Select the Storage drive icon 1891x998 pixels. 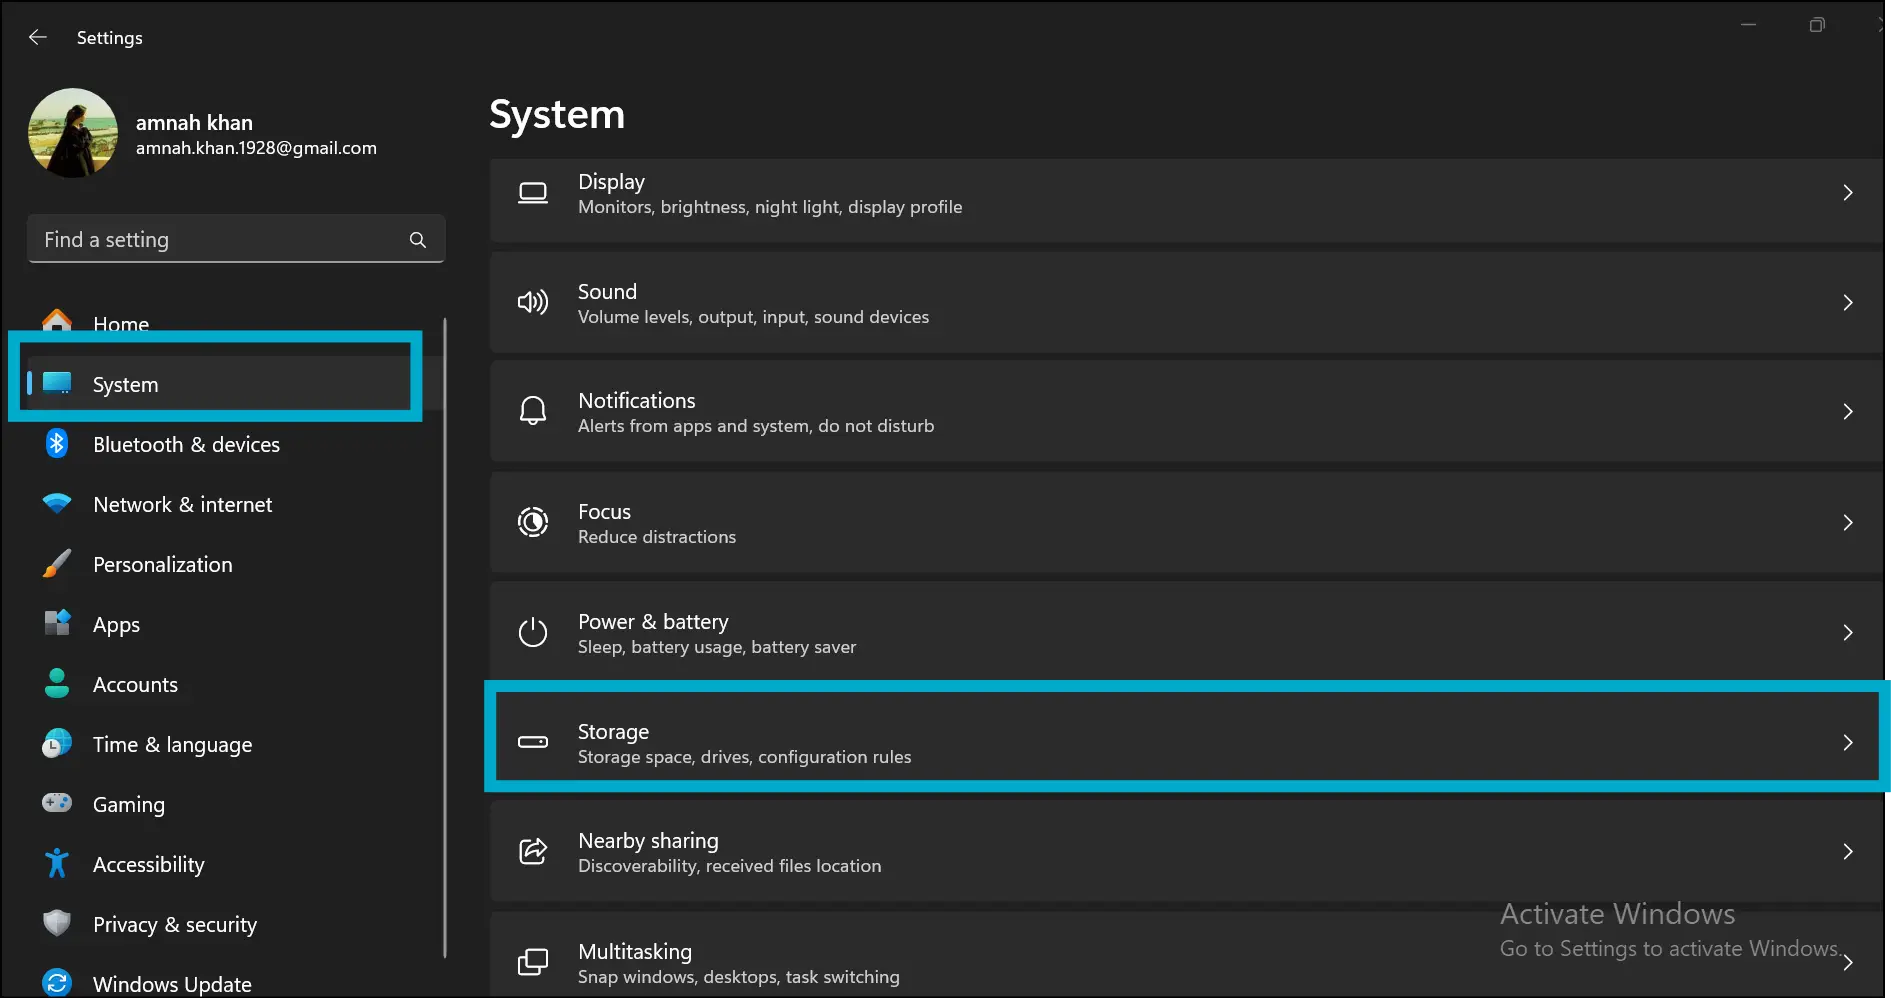coord(533,742)
